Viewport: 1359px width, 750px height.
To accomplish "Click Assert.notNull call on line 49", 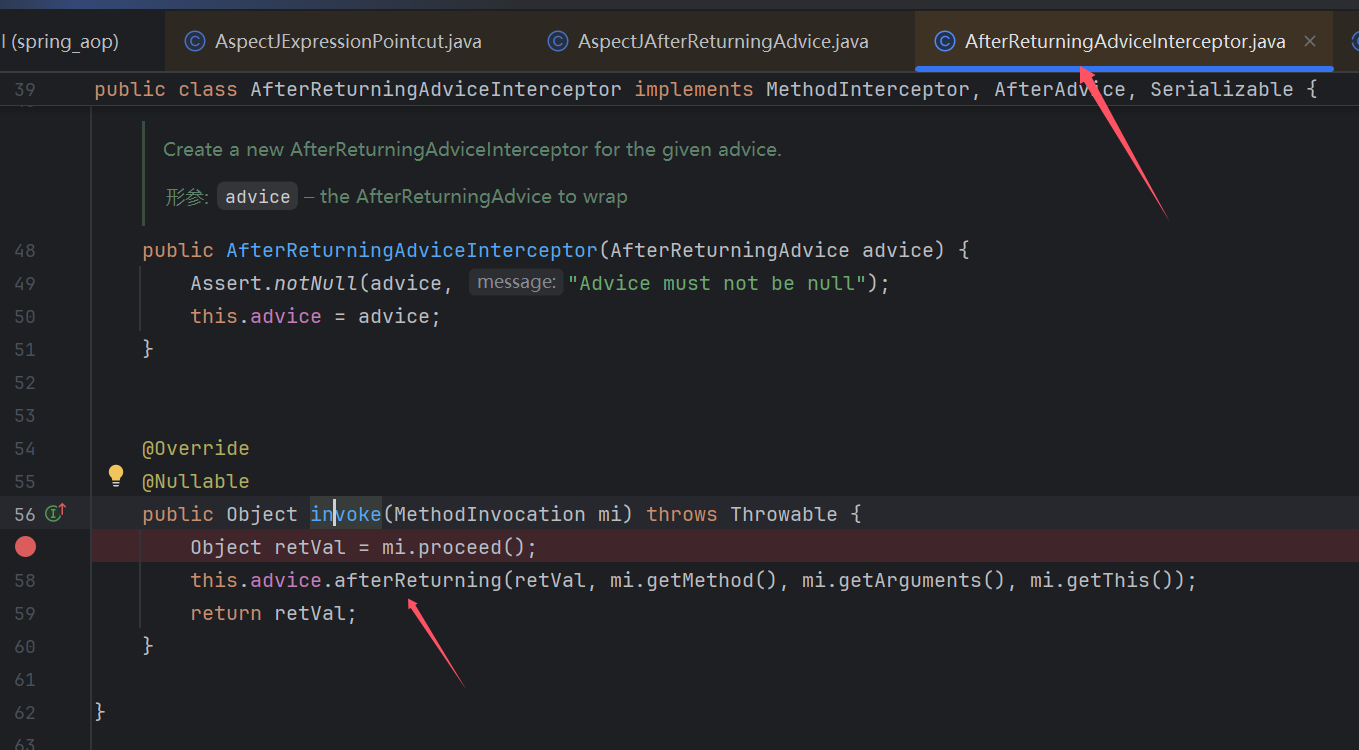I will click(274, 283).
